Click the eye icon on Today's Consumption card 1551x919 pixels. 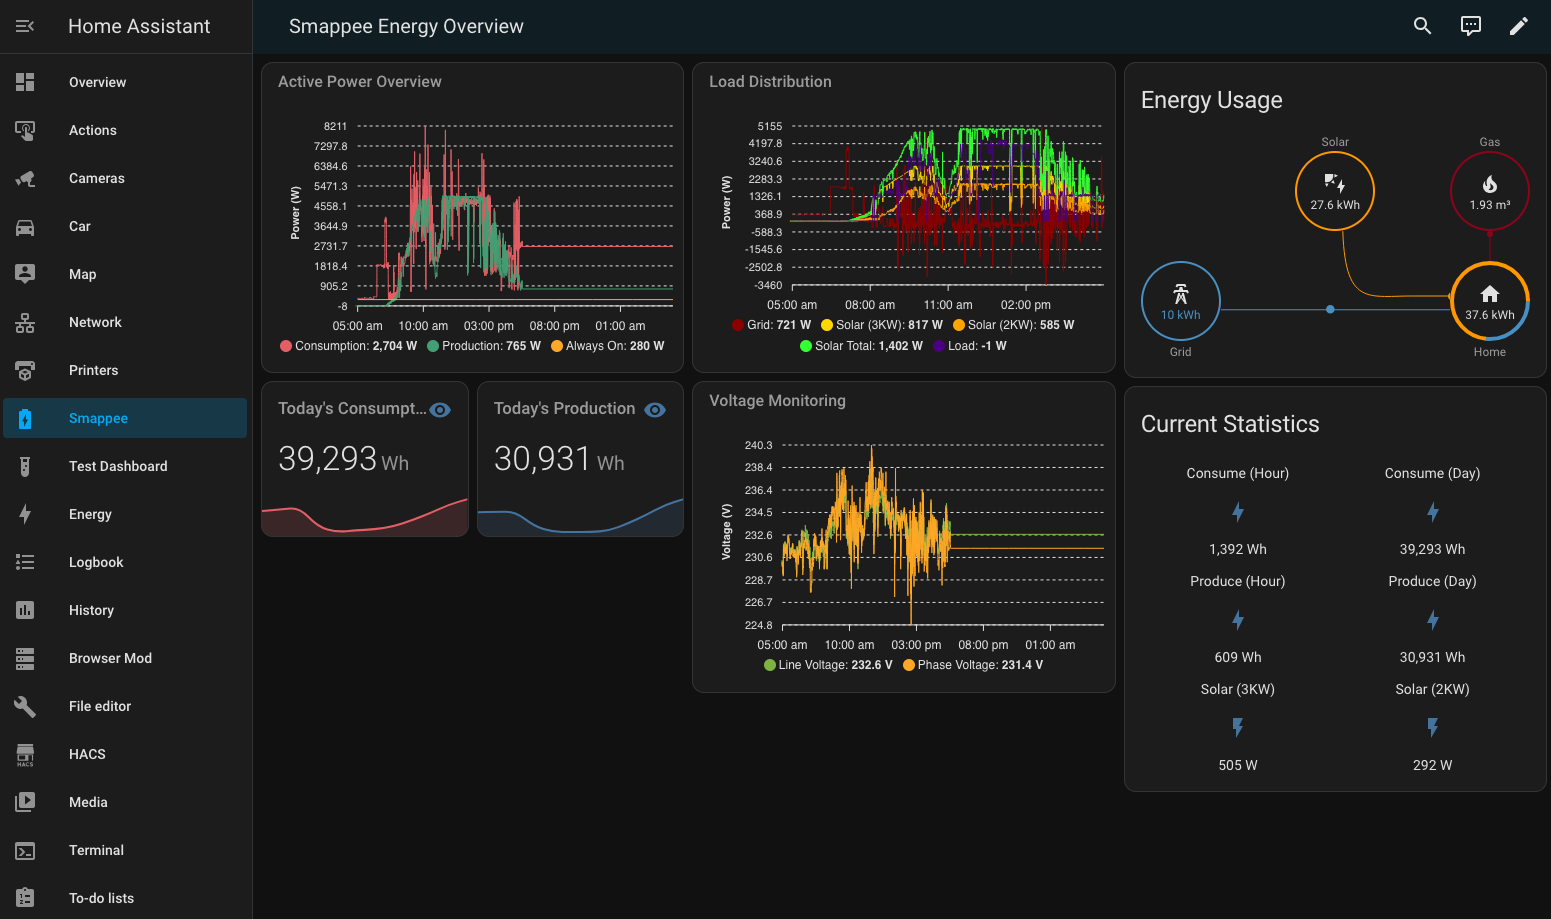tap(440, 410)
